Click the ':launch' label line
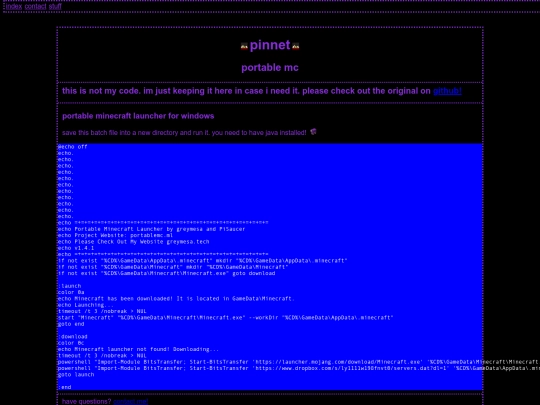This screenshot has height=405, width=540. 69,286
